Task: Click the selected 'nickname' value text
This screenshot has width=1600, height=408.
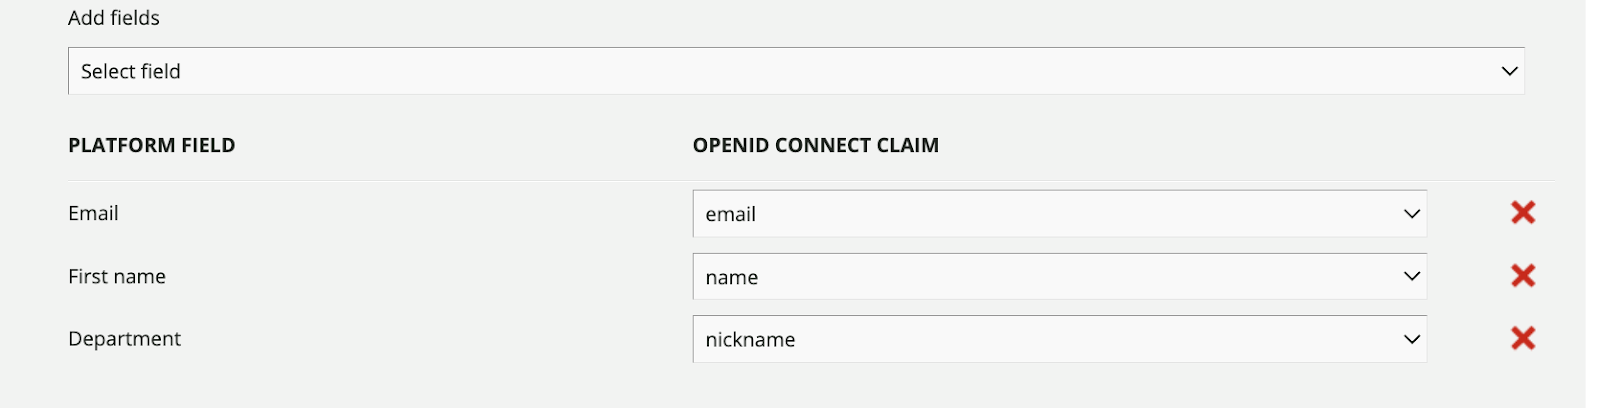Action: click(x=750, y=340)
